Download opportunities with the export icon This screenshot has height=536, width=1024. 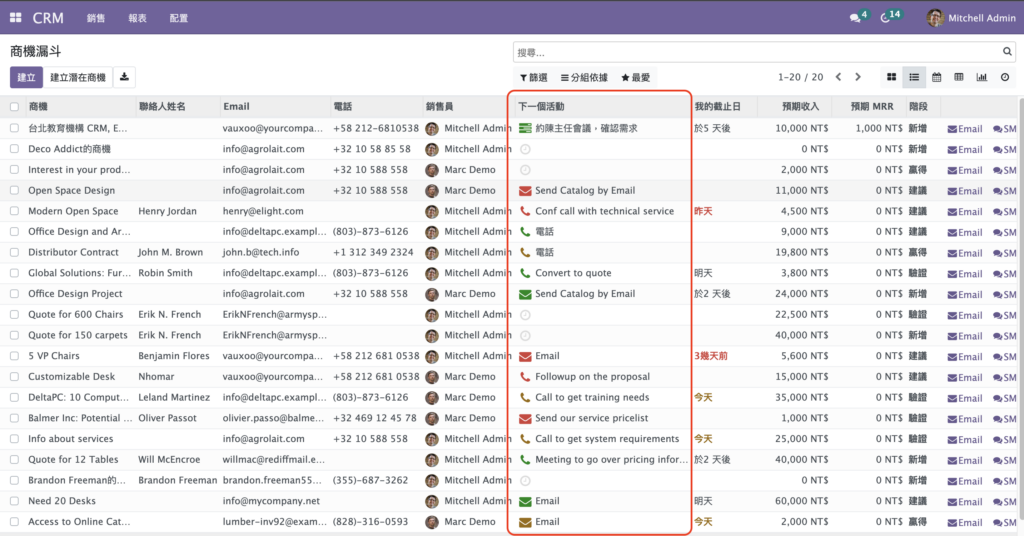124,77
